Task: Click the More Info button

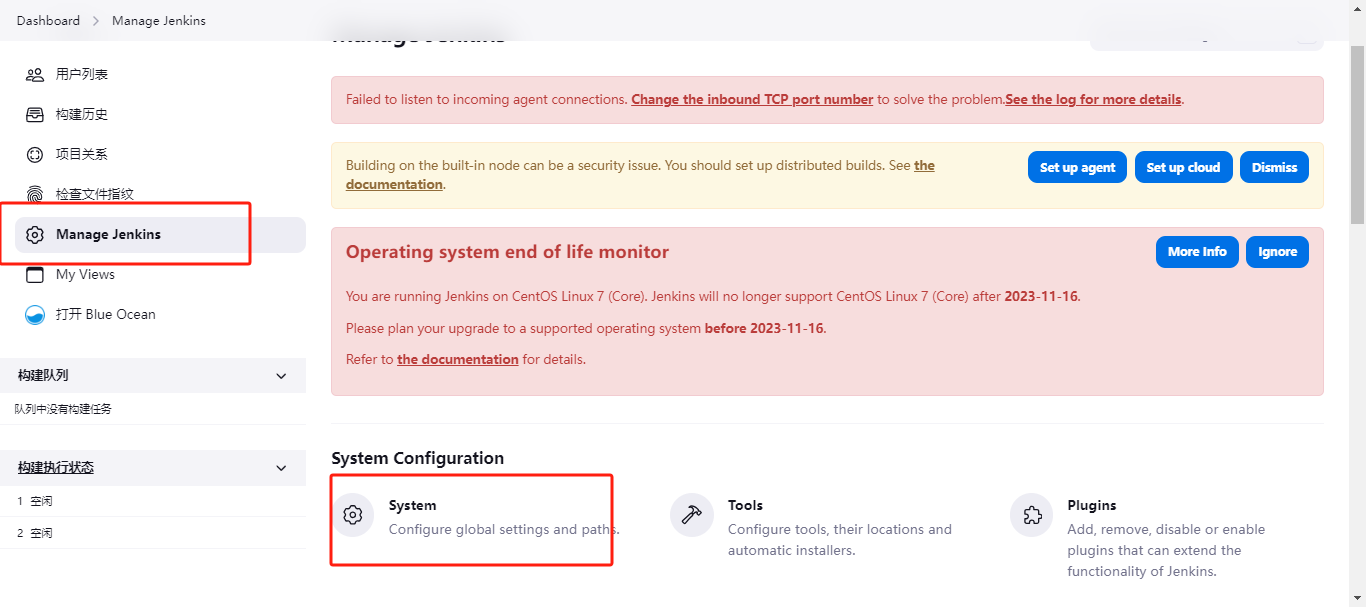Action: (x=1197, y=252)
